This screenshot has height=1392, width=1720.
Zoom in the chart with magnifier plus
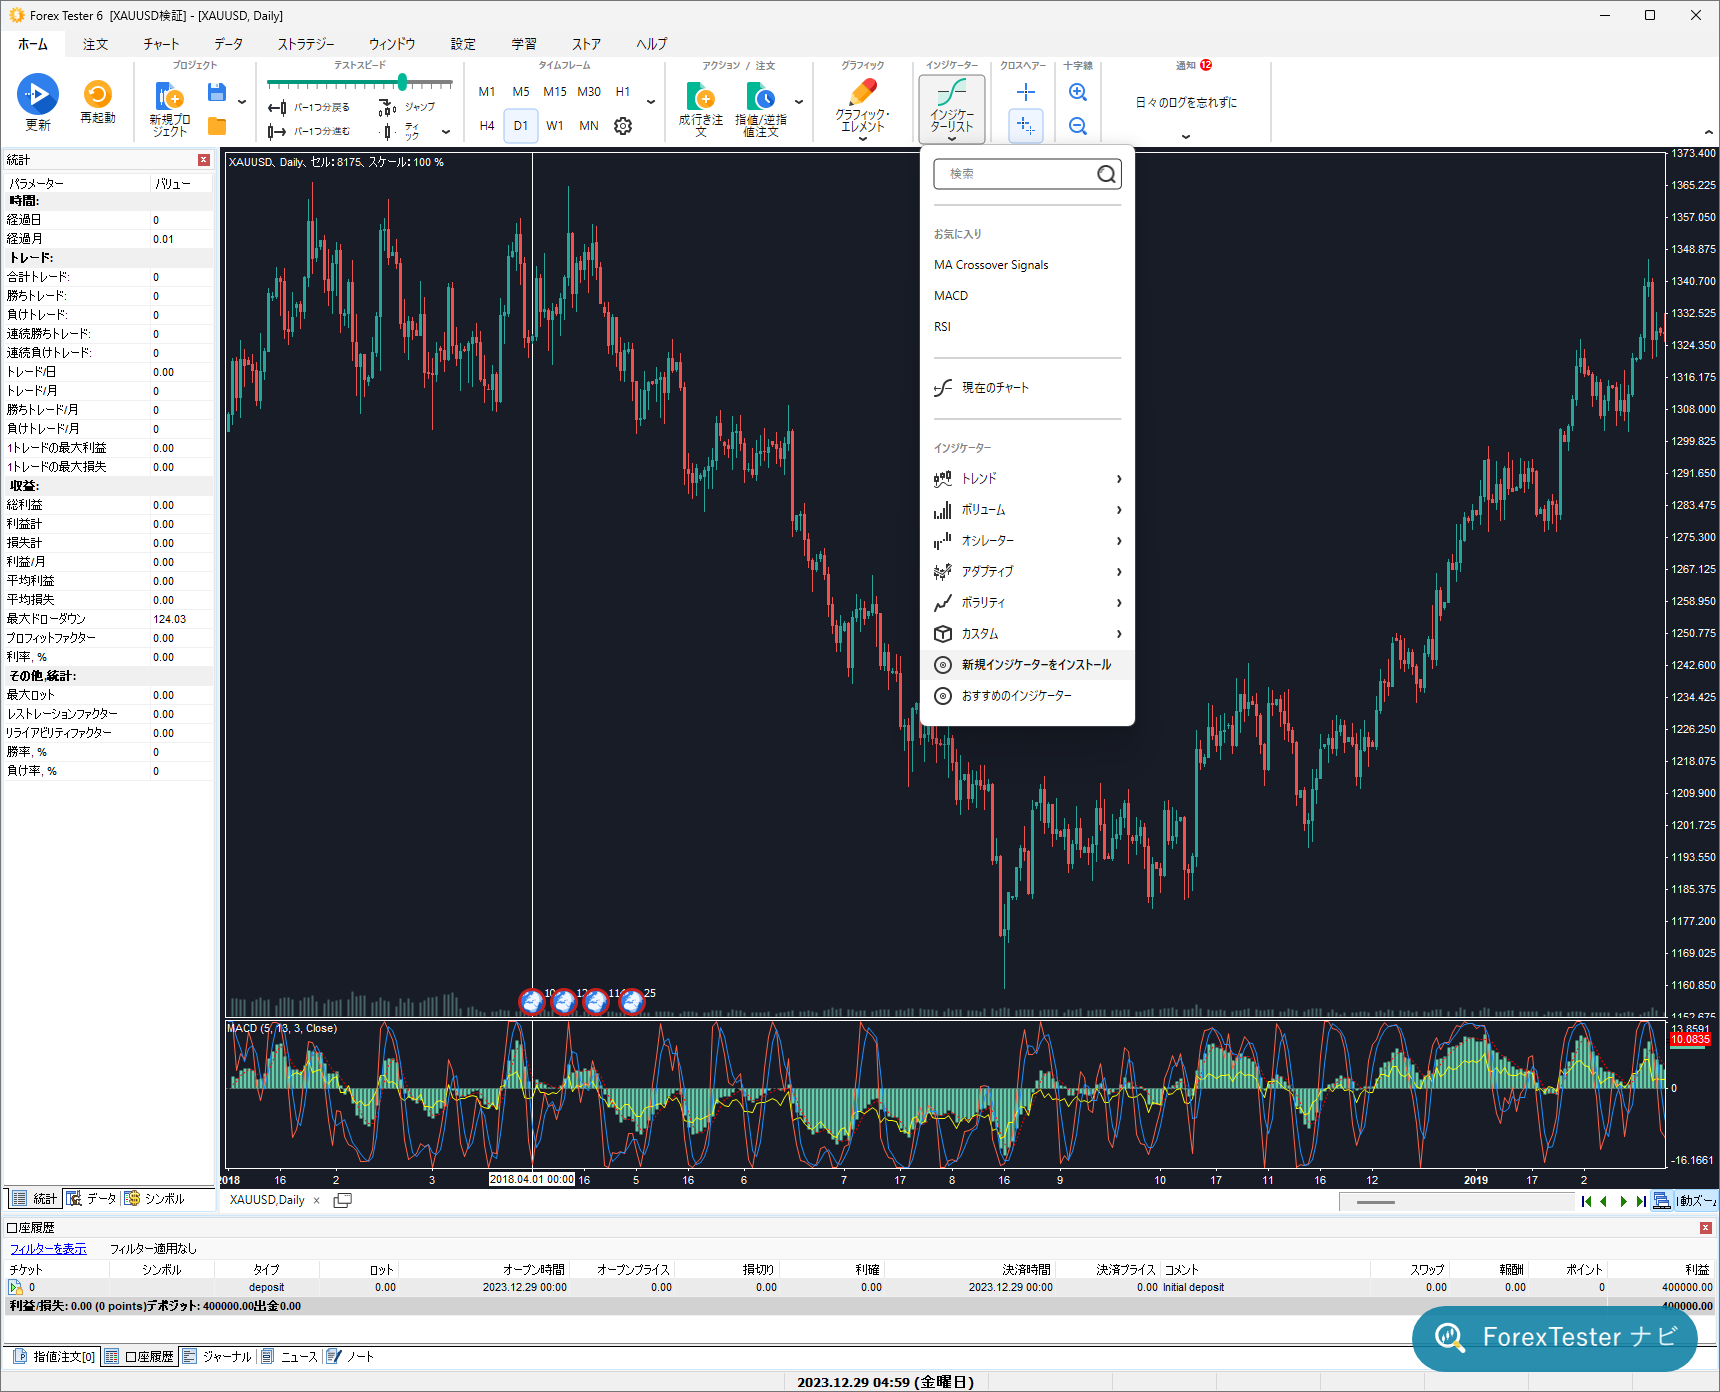click(x=1078, y=92)
